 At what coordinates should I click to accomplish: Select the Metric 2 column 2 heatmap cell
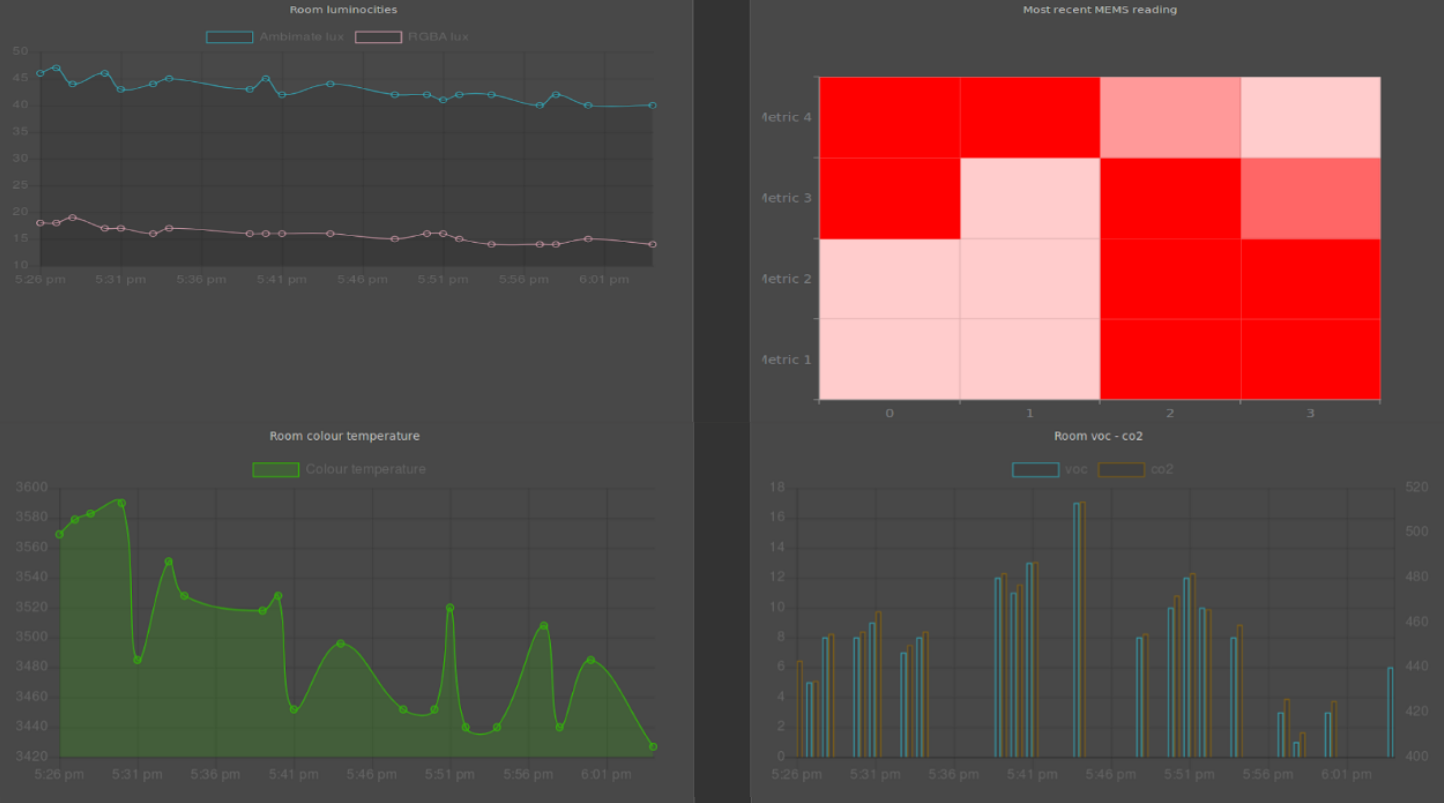[x=1170, y=279]
